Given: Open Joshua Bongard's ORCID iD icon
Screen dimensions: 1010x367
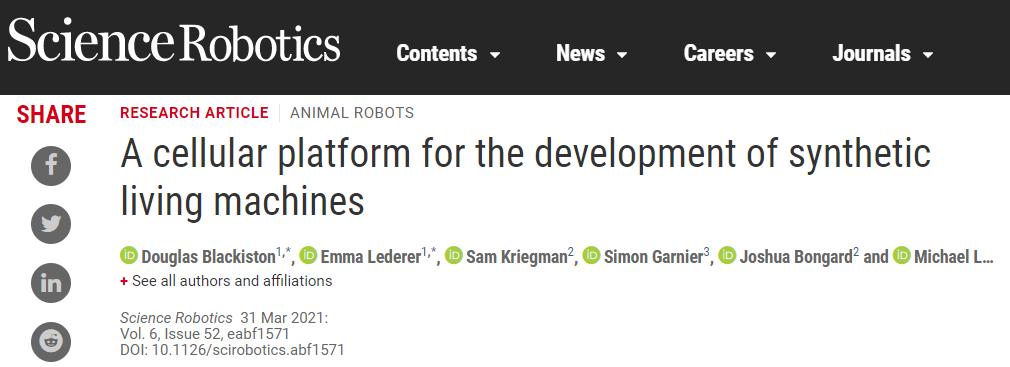Looking at the screenshot, I should click(x=727, y=256).
